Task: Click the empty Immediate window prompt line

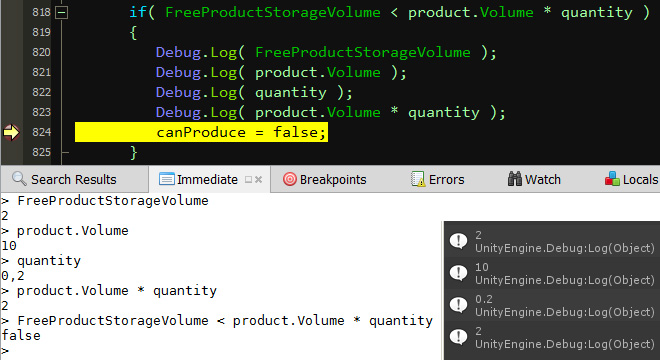Action: tap(220, 351)
